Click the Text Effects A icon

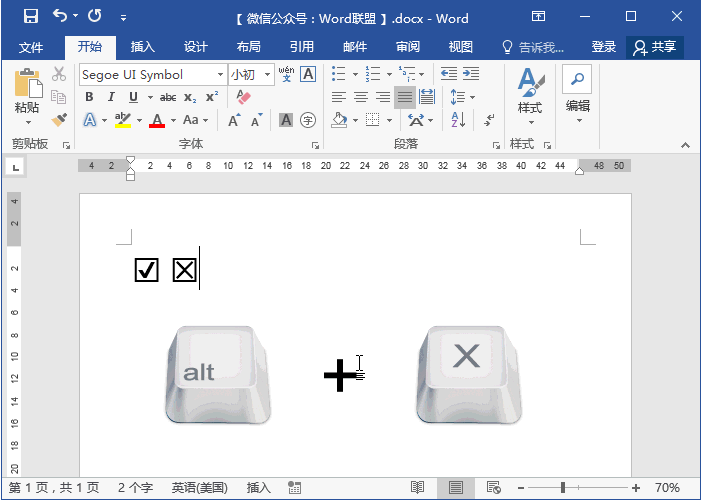point(90,120)
